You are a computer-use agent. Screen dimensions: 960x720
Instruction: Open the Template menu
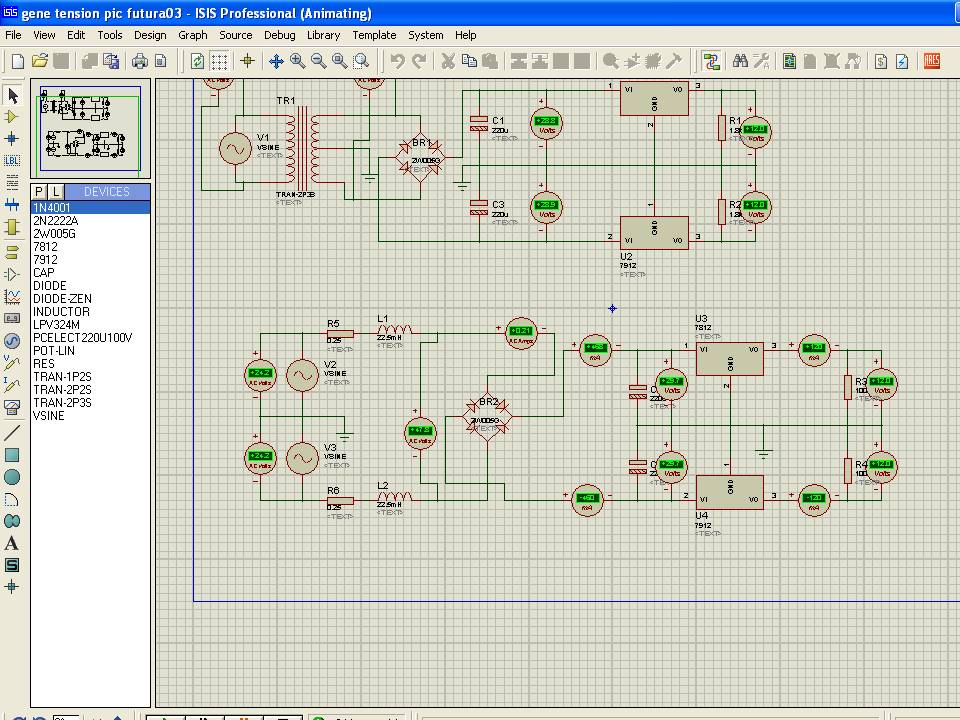pyautogui.click(x=374, y=35)
